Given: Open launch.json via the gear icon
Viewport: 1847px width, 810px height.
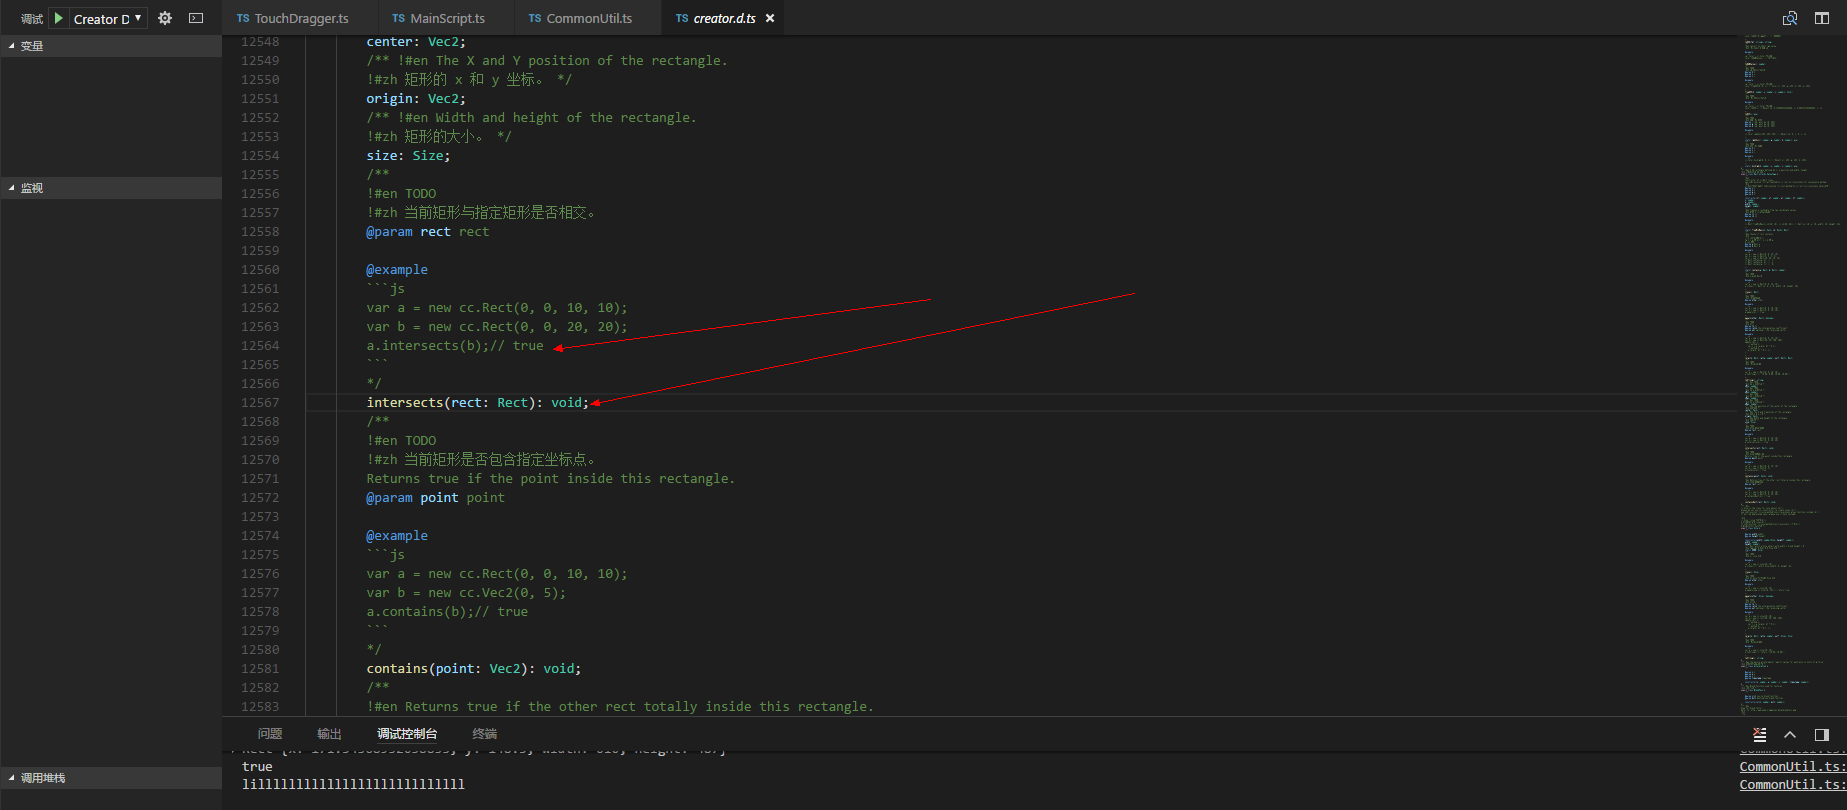Looking at the screenshot, I should pos(165,18).
